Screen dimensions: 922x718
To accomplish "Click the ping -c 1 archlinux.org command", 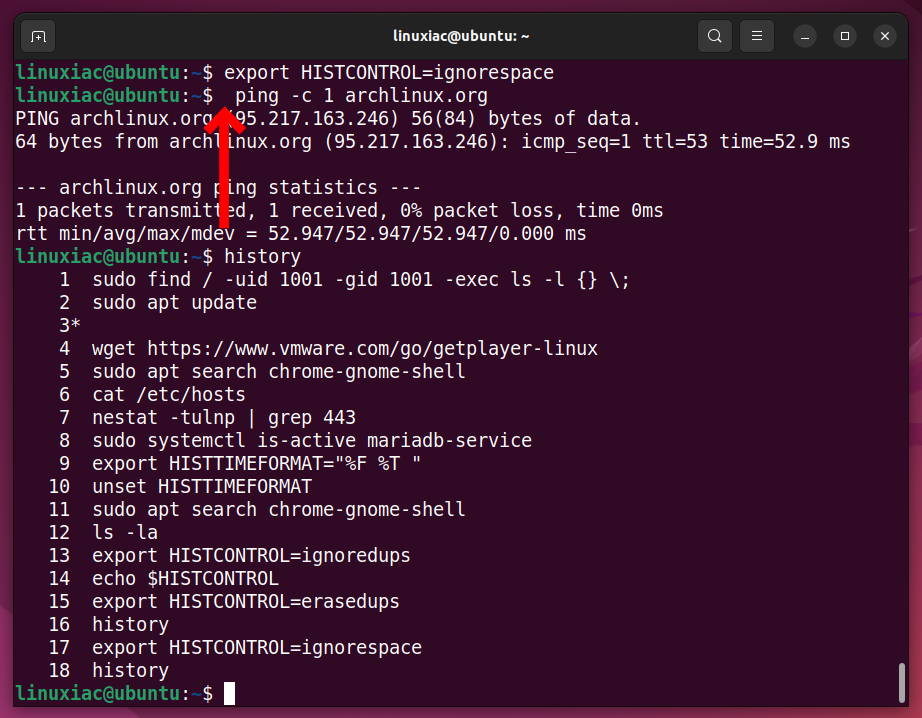I will (355, 95).
